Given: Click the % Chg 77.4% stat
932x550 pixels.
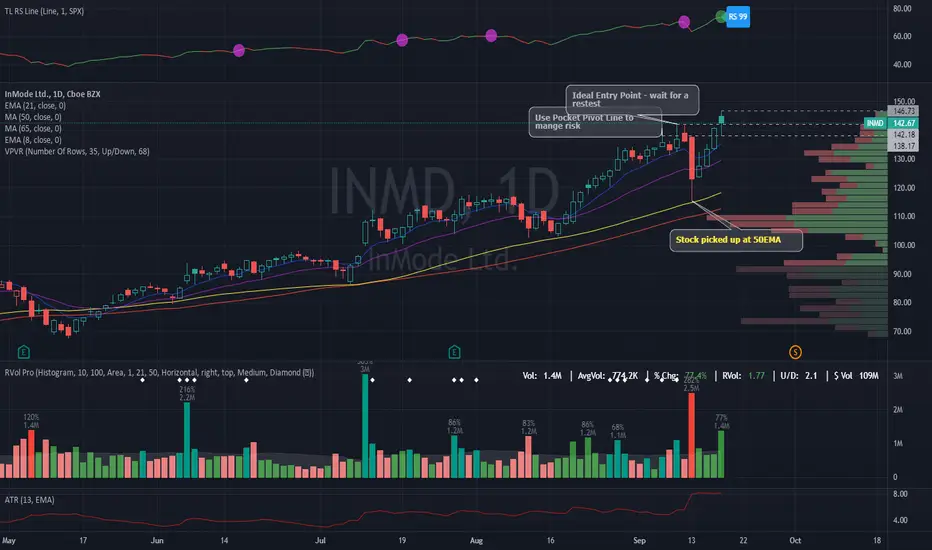Looking at the screenshot, I should point(680,376).
